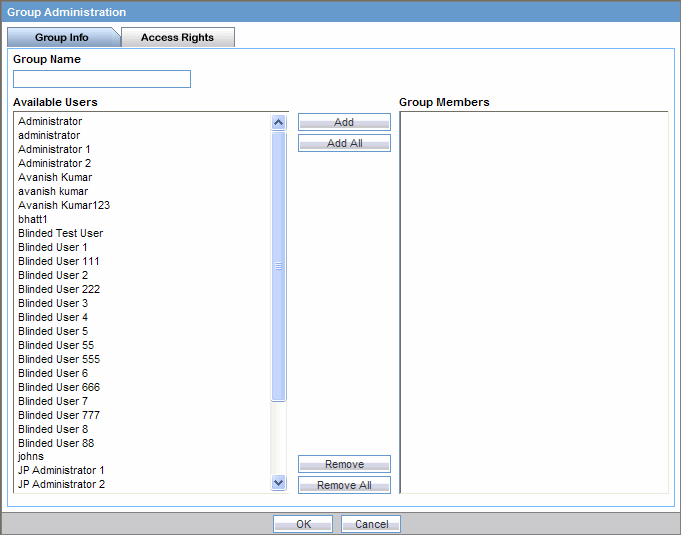Click the Available Users scrollbar thumb

point(278,266)
